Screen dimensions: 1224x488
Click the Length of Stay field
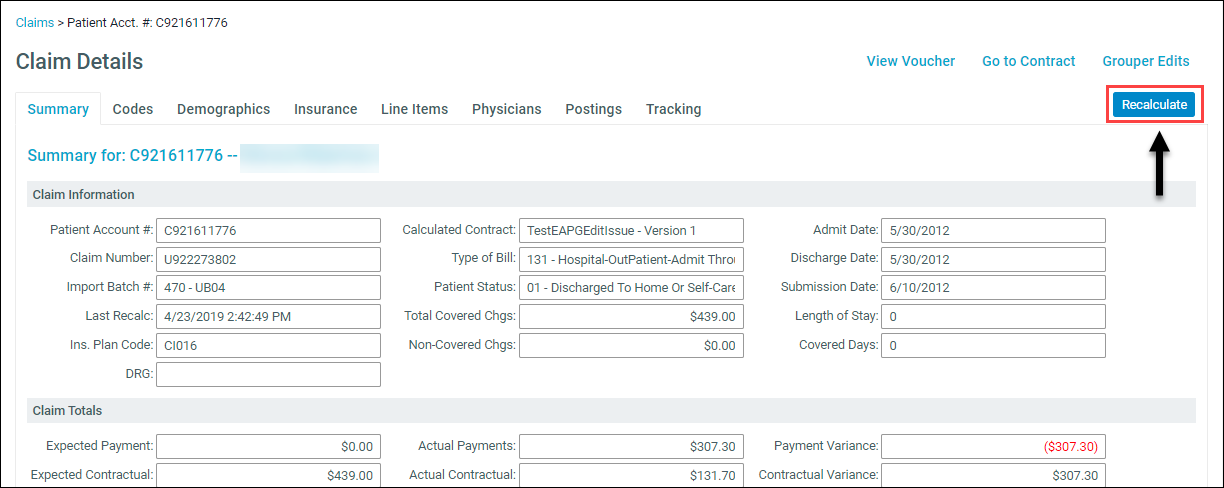click(993, 317)
